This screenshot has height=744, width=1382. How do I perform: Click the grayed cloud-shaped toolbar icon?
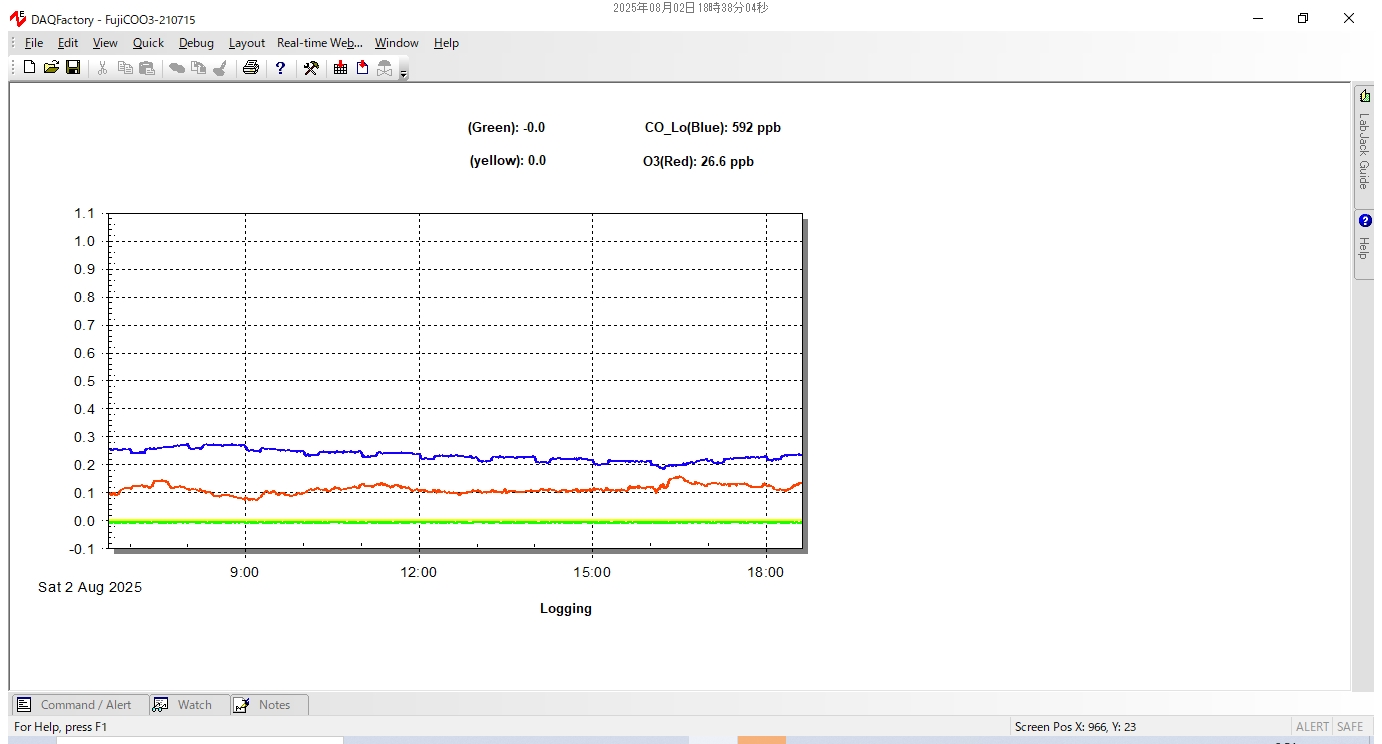point(176,67)
